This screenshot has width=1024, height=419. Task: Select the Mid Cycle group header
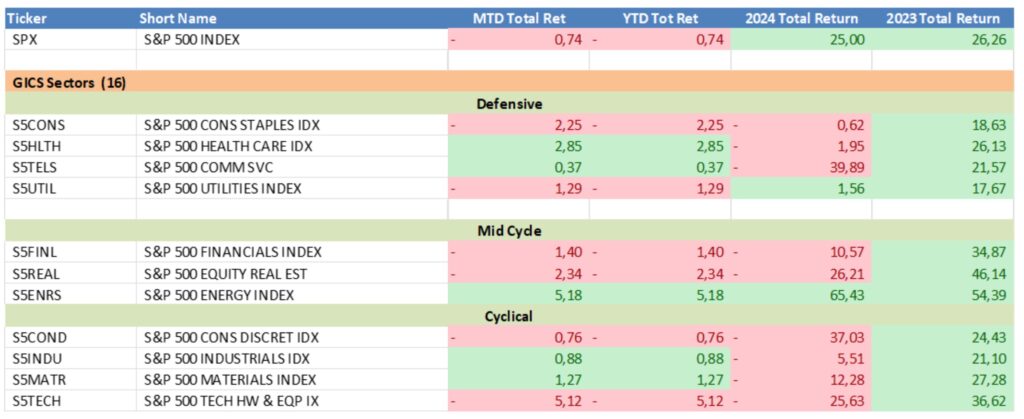coord(510,231)
